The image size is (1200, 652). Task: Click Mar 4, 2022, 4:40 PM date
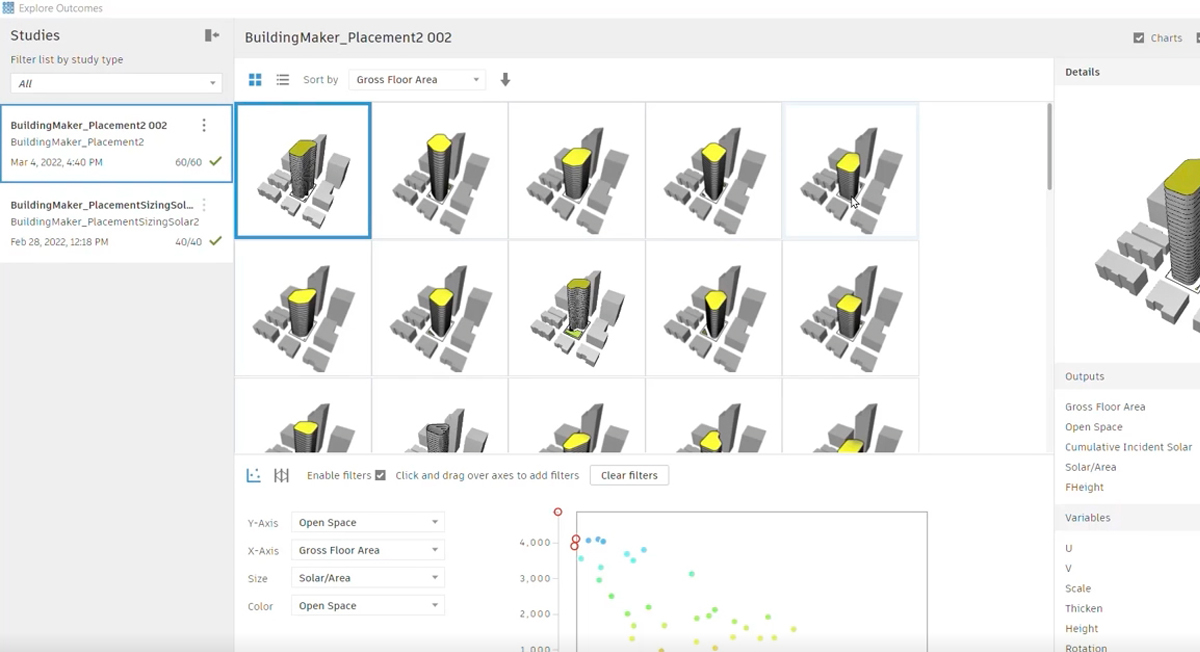coord(56,162)
